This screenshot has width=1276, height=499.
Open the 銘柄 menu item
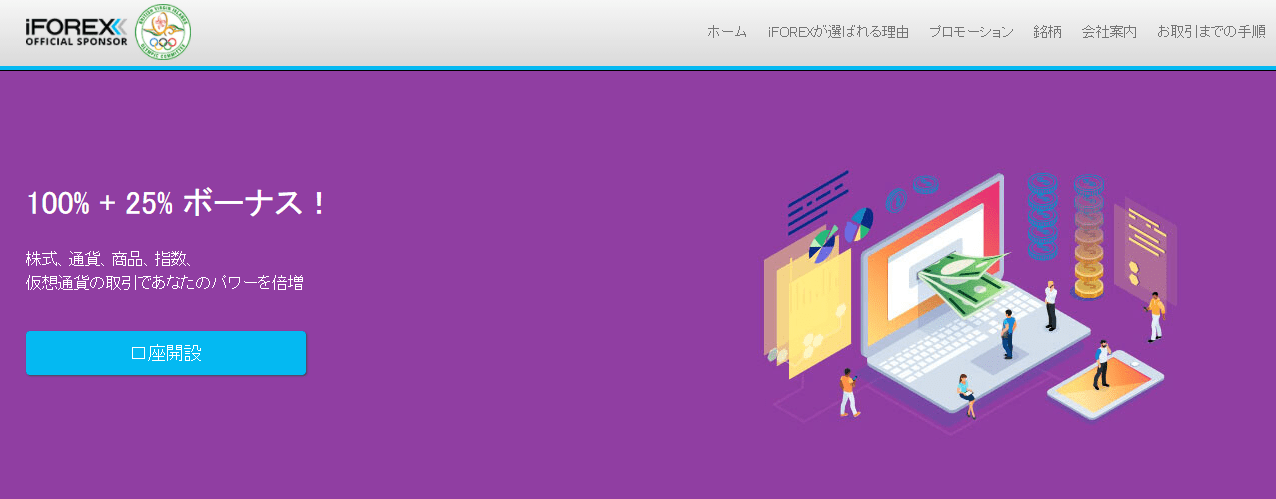click(x=1048, y=32)
